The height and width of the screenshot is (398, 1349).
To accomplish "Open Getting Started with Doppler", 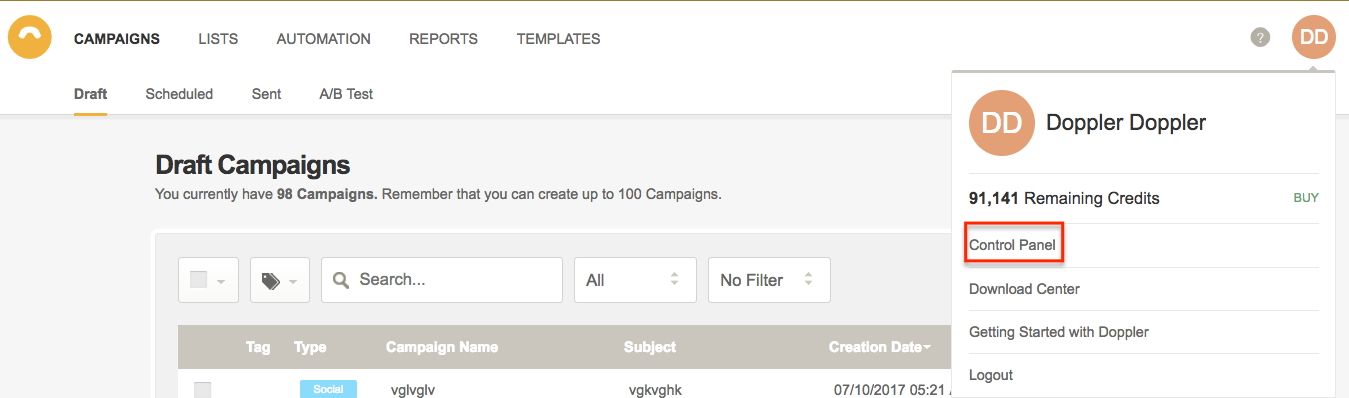I will [x=1059, y=332].
